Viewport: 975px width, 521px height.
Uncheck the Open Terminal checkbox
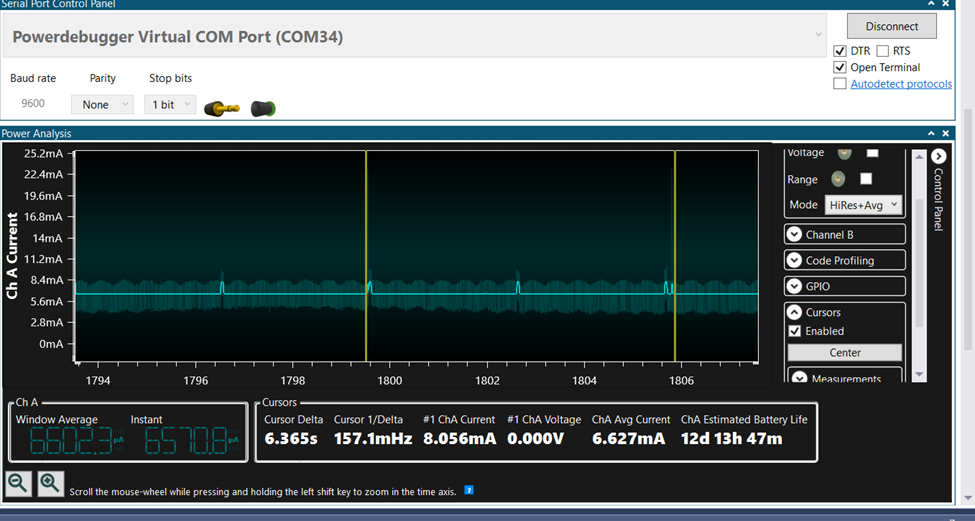pos(840,67)
